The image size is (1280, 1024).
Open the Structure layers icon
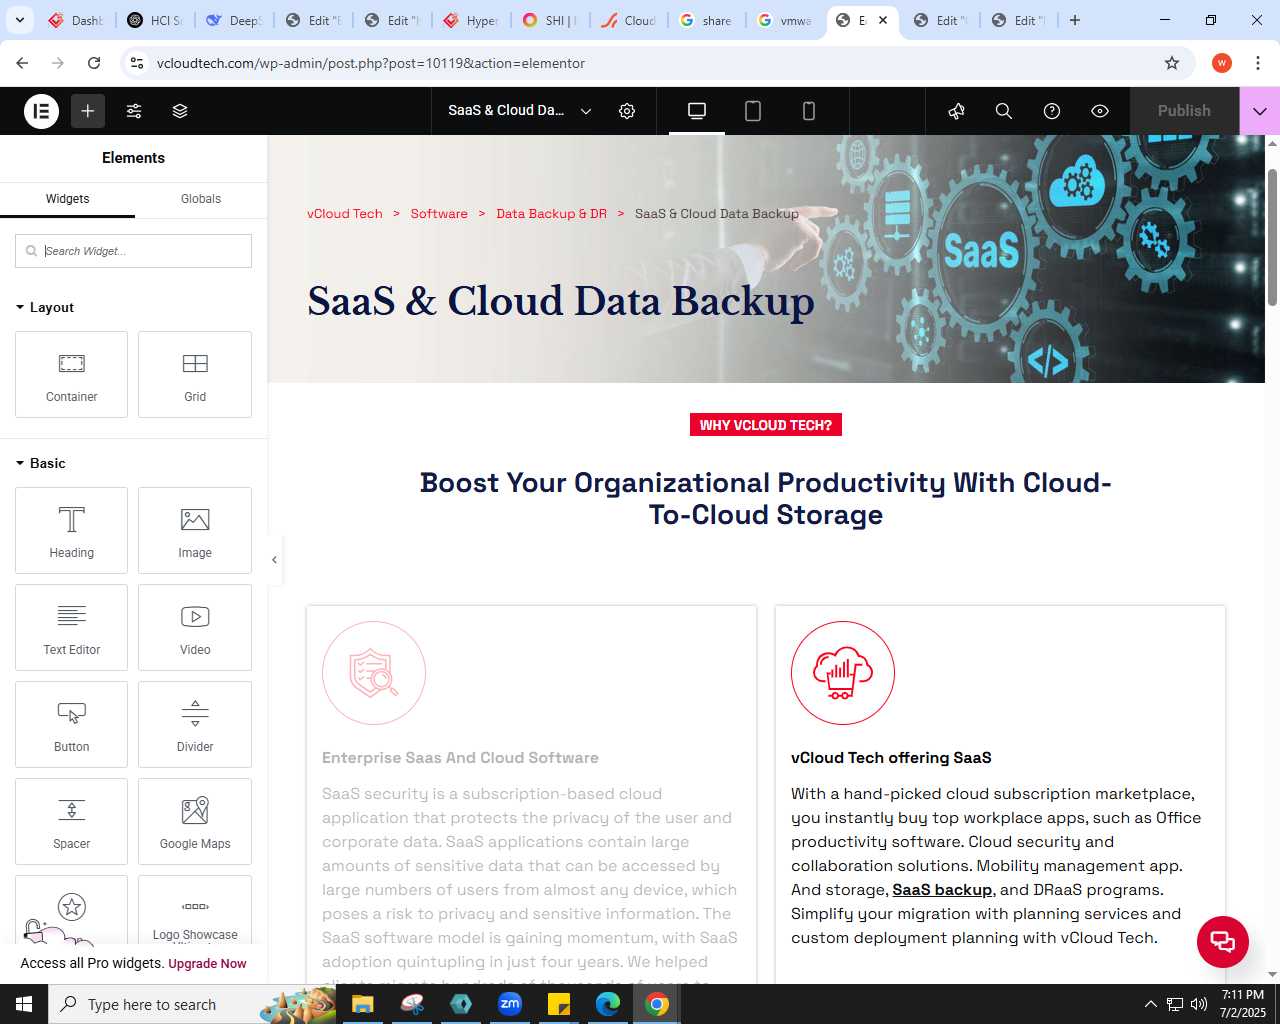[180, 111]
